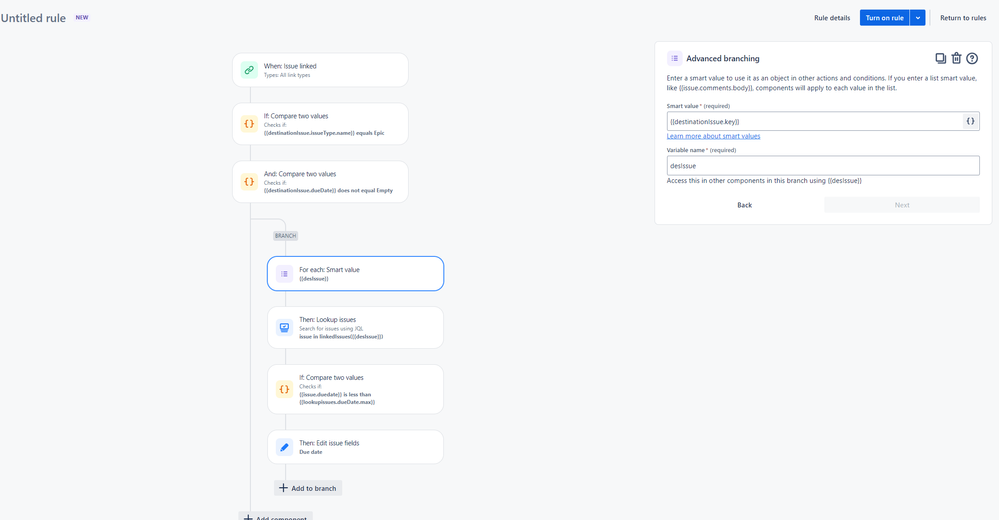Click the Advanced branching header list icon
Viewport: 999px width, 520px height.
674,58
